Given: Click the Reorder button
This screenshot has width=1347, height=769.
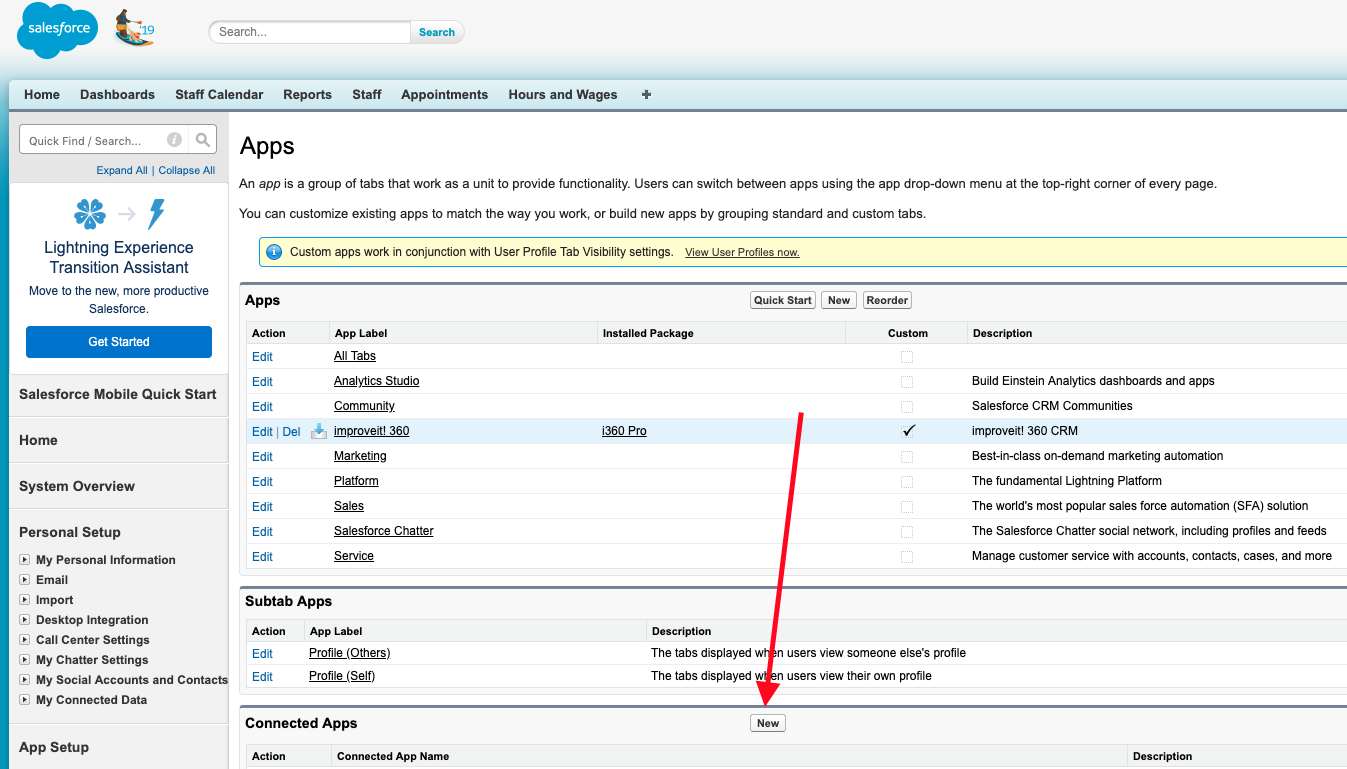Looking at the screenshot, I should (x=887, y=300).
